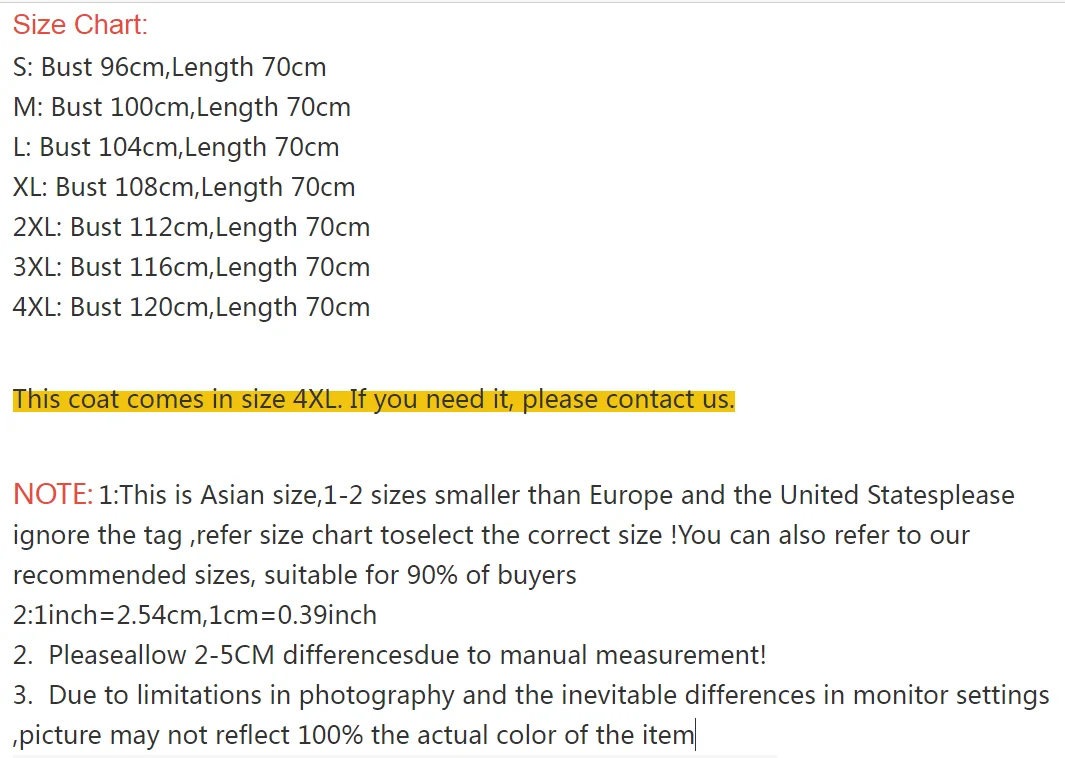Click the yellow highlighted 4XL coat sentence
This screenshot has width=1065, height=758.
coord(374,399)
